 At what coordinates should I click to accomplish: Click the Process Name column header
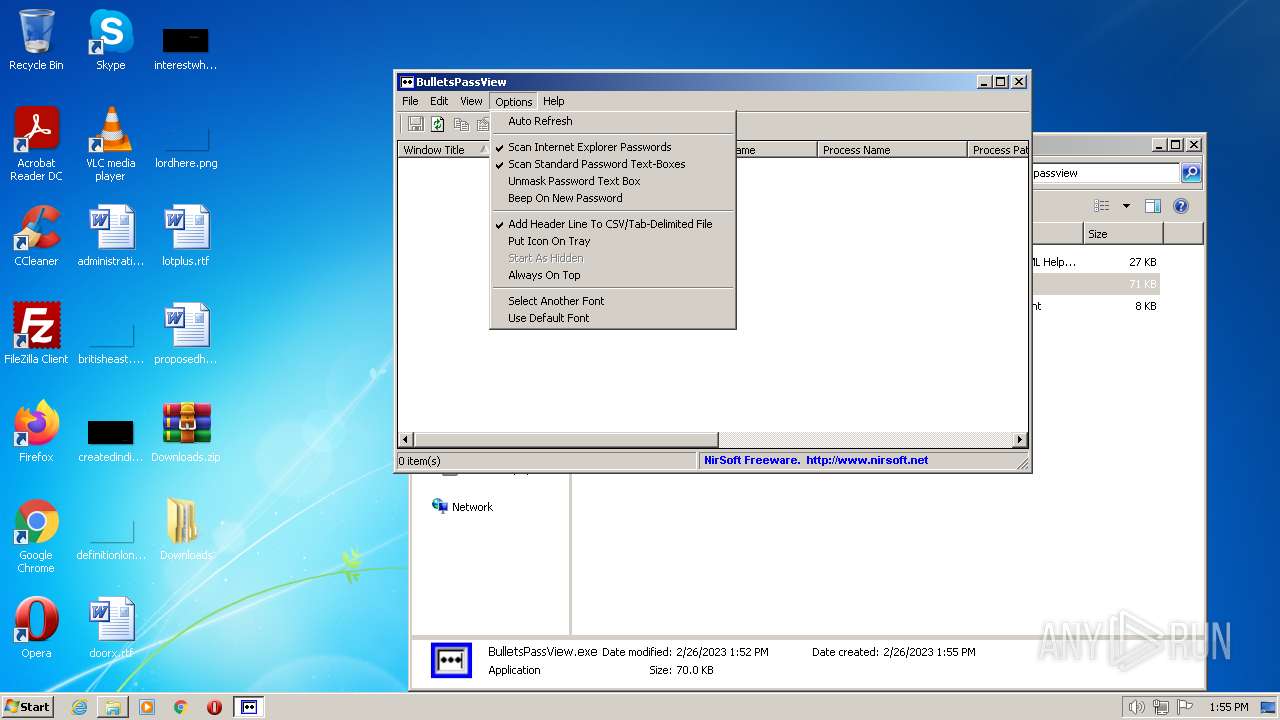[x=892, y=150]
